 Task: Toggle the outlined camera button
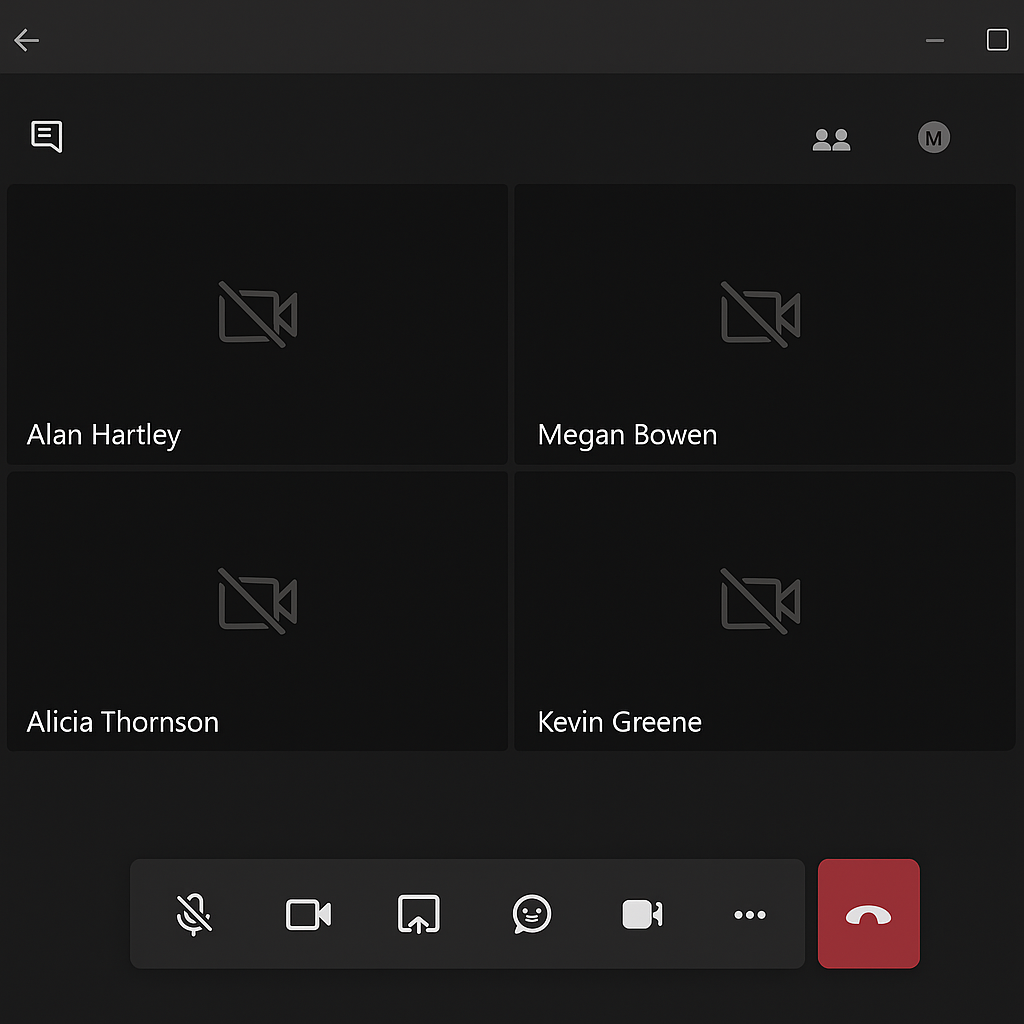pyautogui.click(x=308, y=914)
